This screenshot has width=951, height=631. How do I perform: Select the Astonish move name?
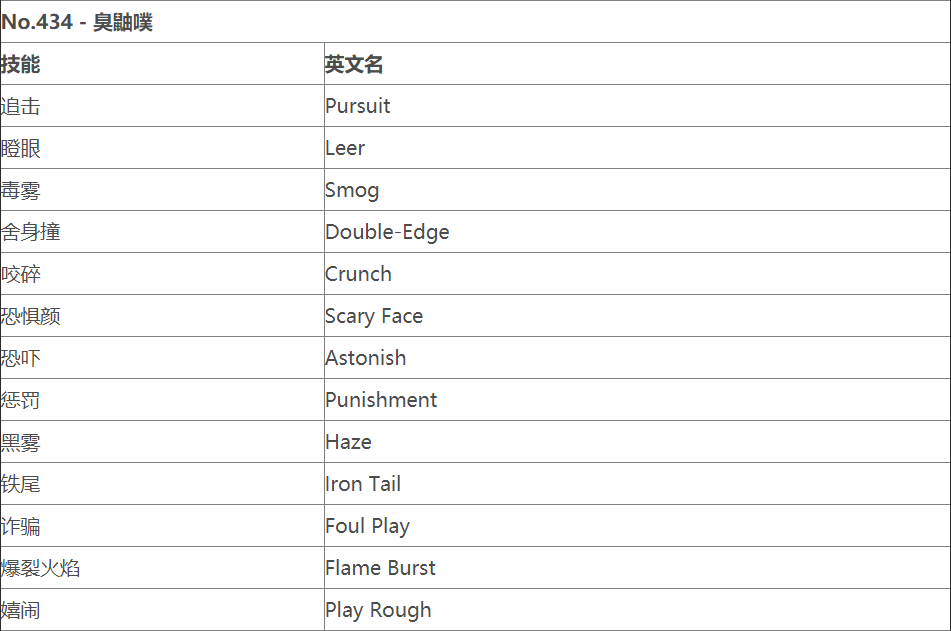(365, 358)
